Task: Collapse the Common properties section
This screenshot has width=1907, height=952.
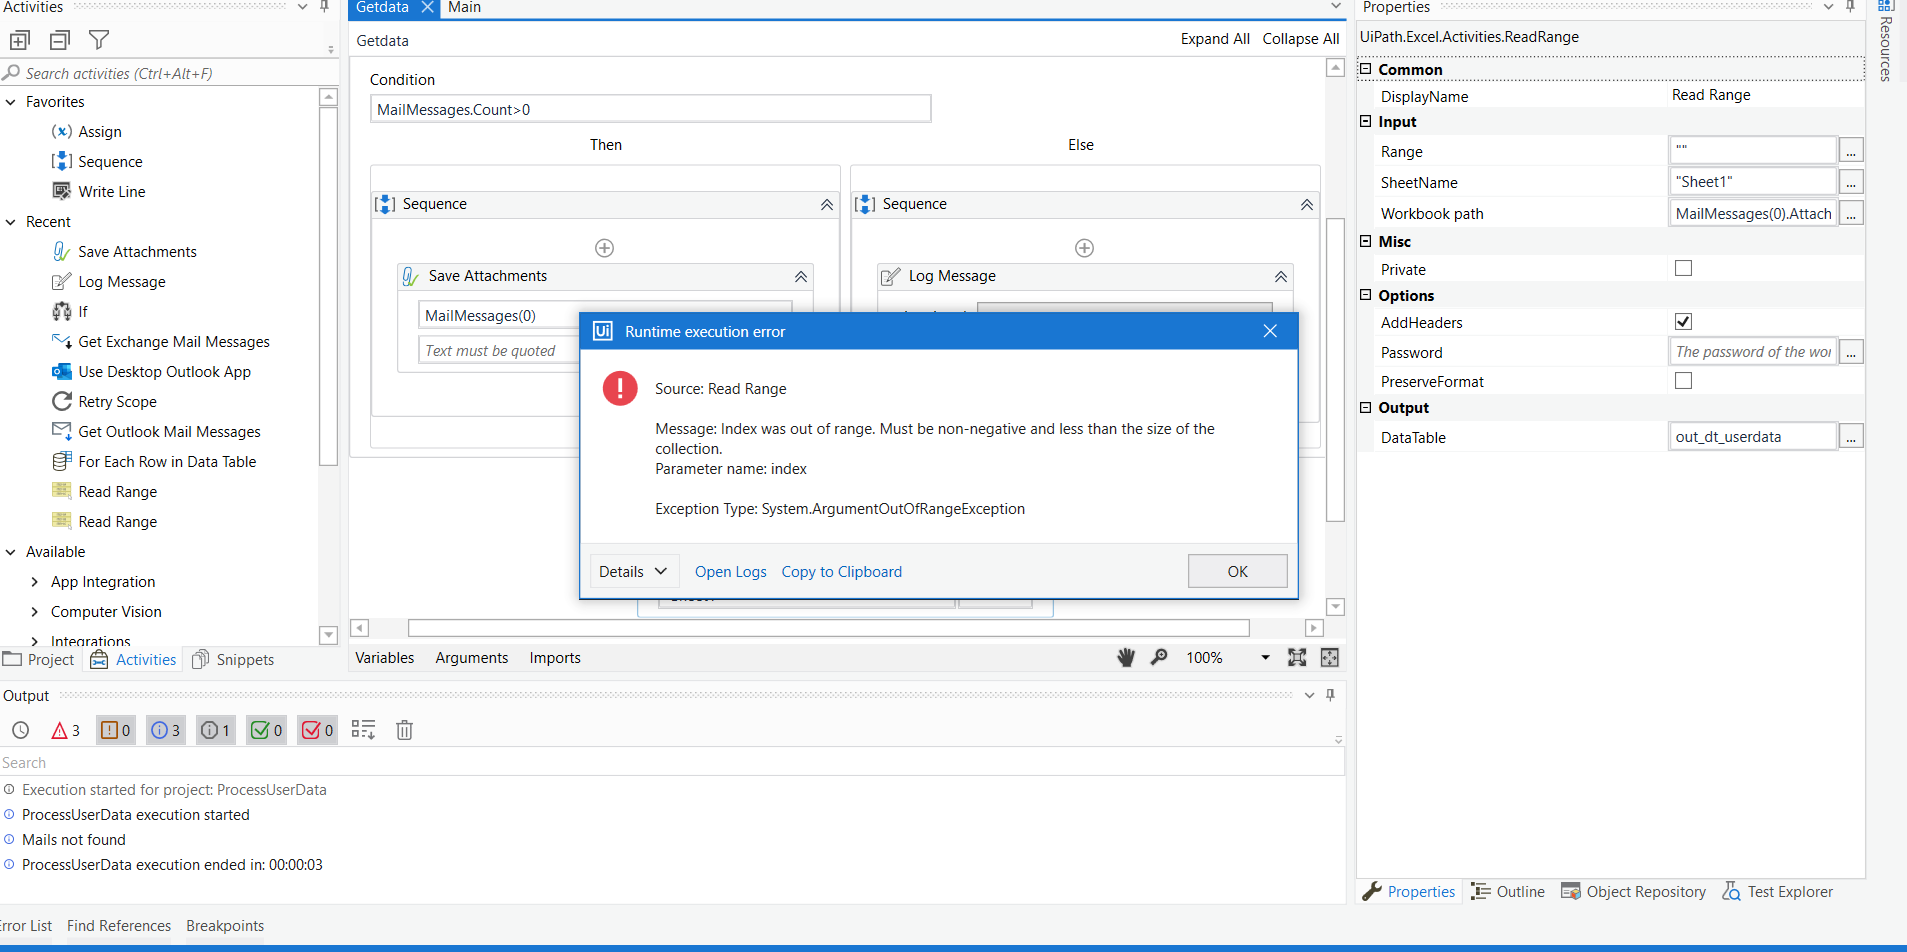Action: [1366, 69]
